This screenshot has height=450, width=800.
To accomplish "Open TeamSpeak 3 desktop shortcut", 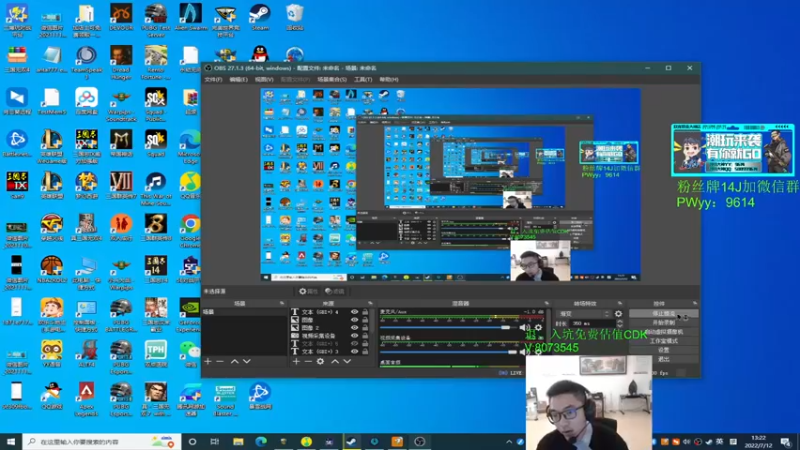I will point(86,62).
